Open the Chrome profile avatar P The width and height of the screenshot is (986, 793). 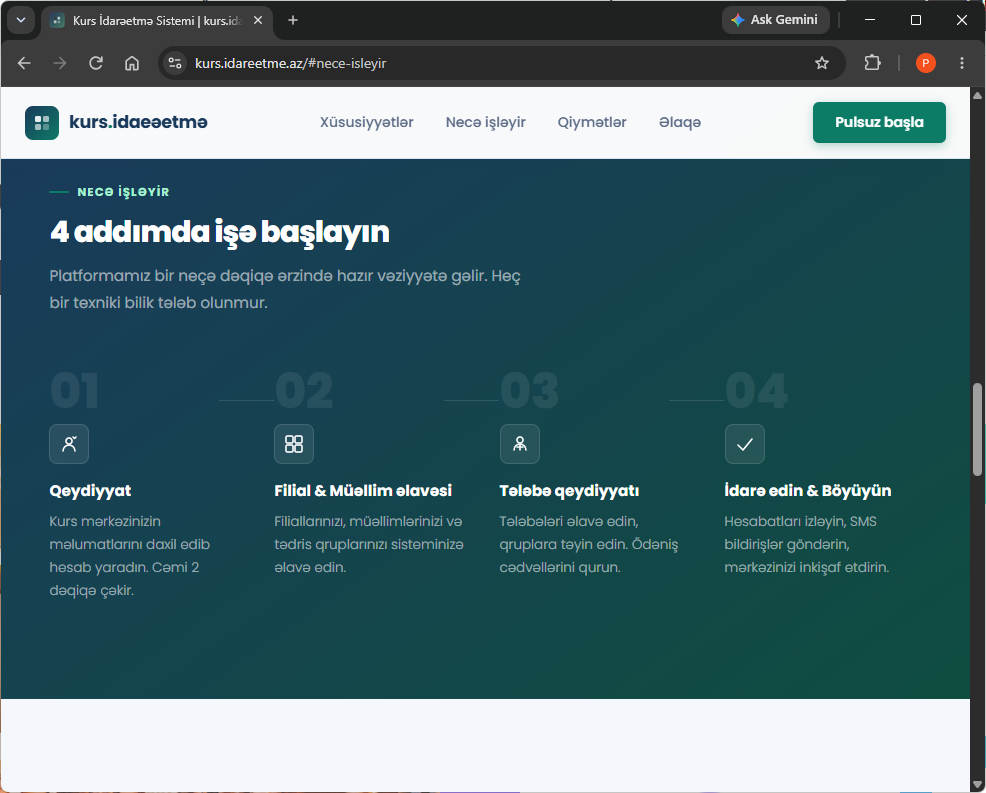[x=925, y=63]
